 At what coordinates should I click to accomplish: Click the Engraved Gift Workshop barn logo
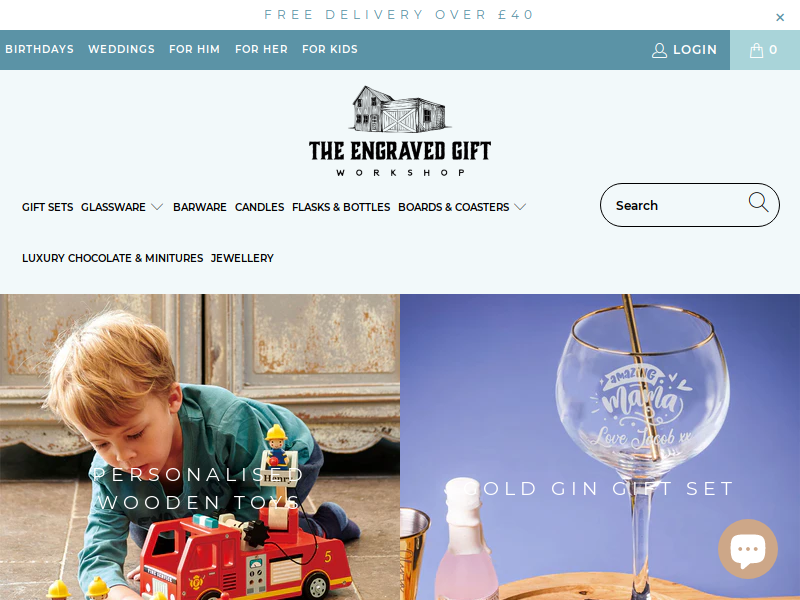(x=399, y=131)
